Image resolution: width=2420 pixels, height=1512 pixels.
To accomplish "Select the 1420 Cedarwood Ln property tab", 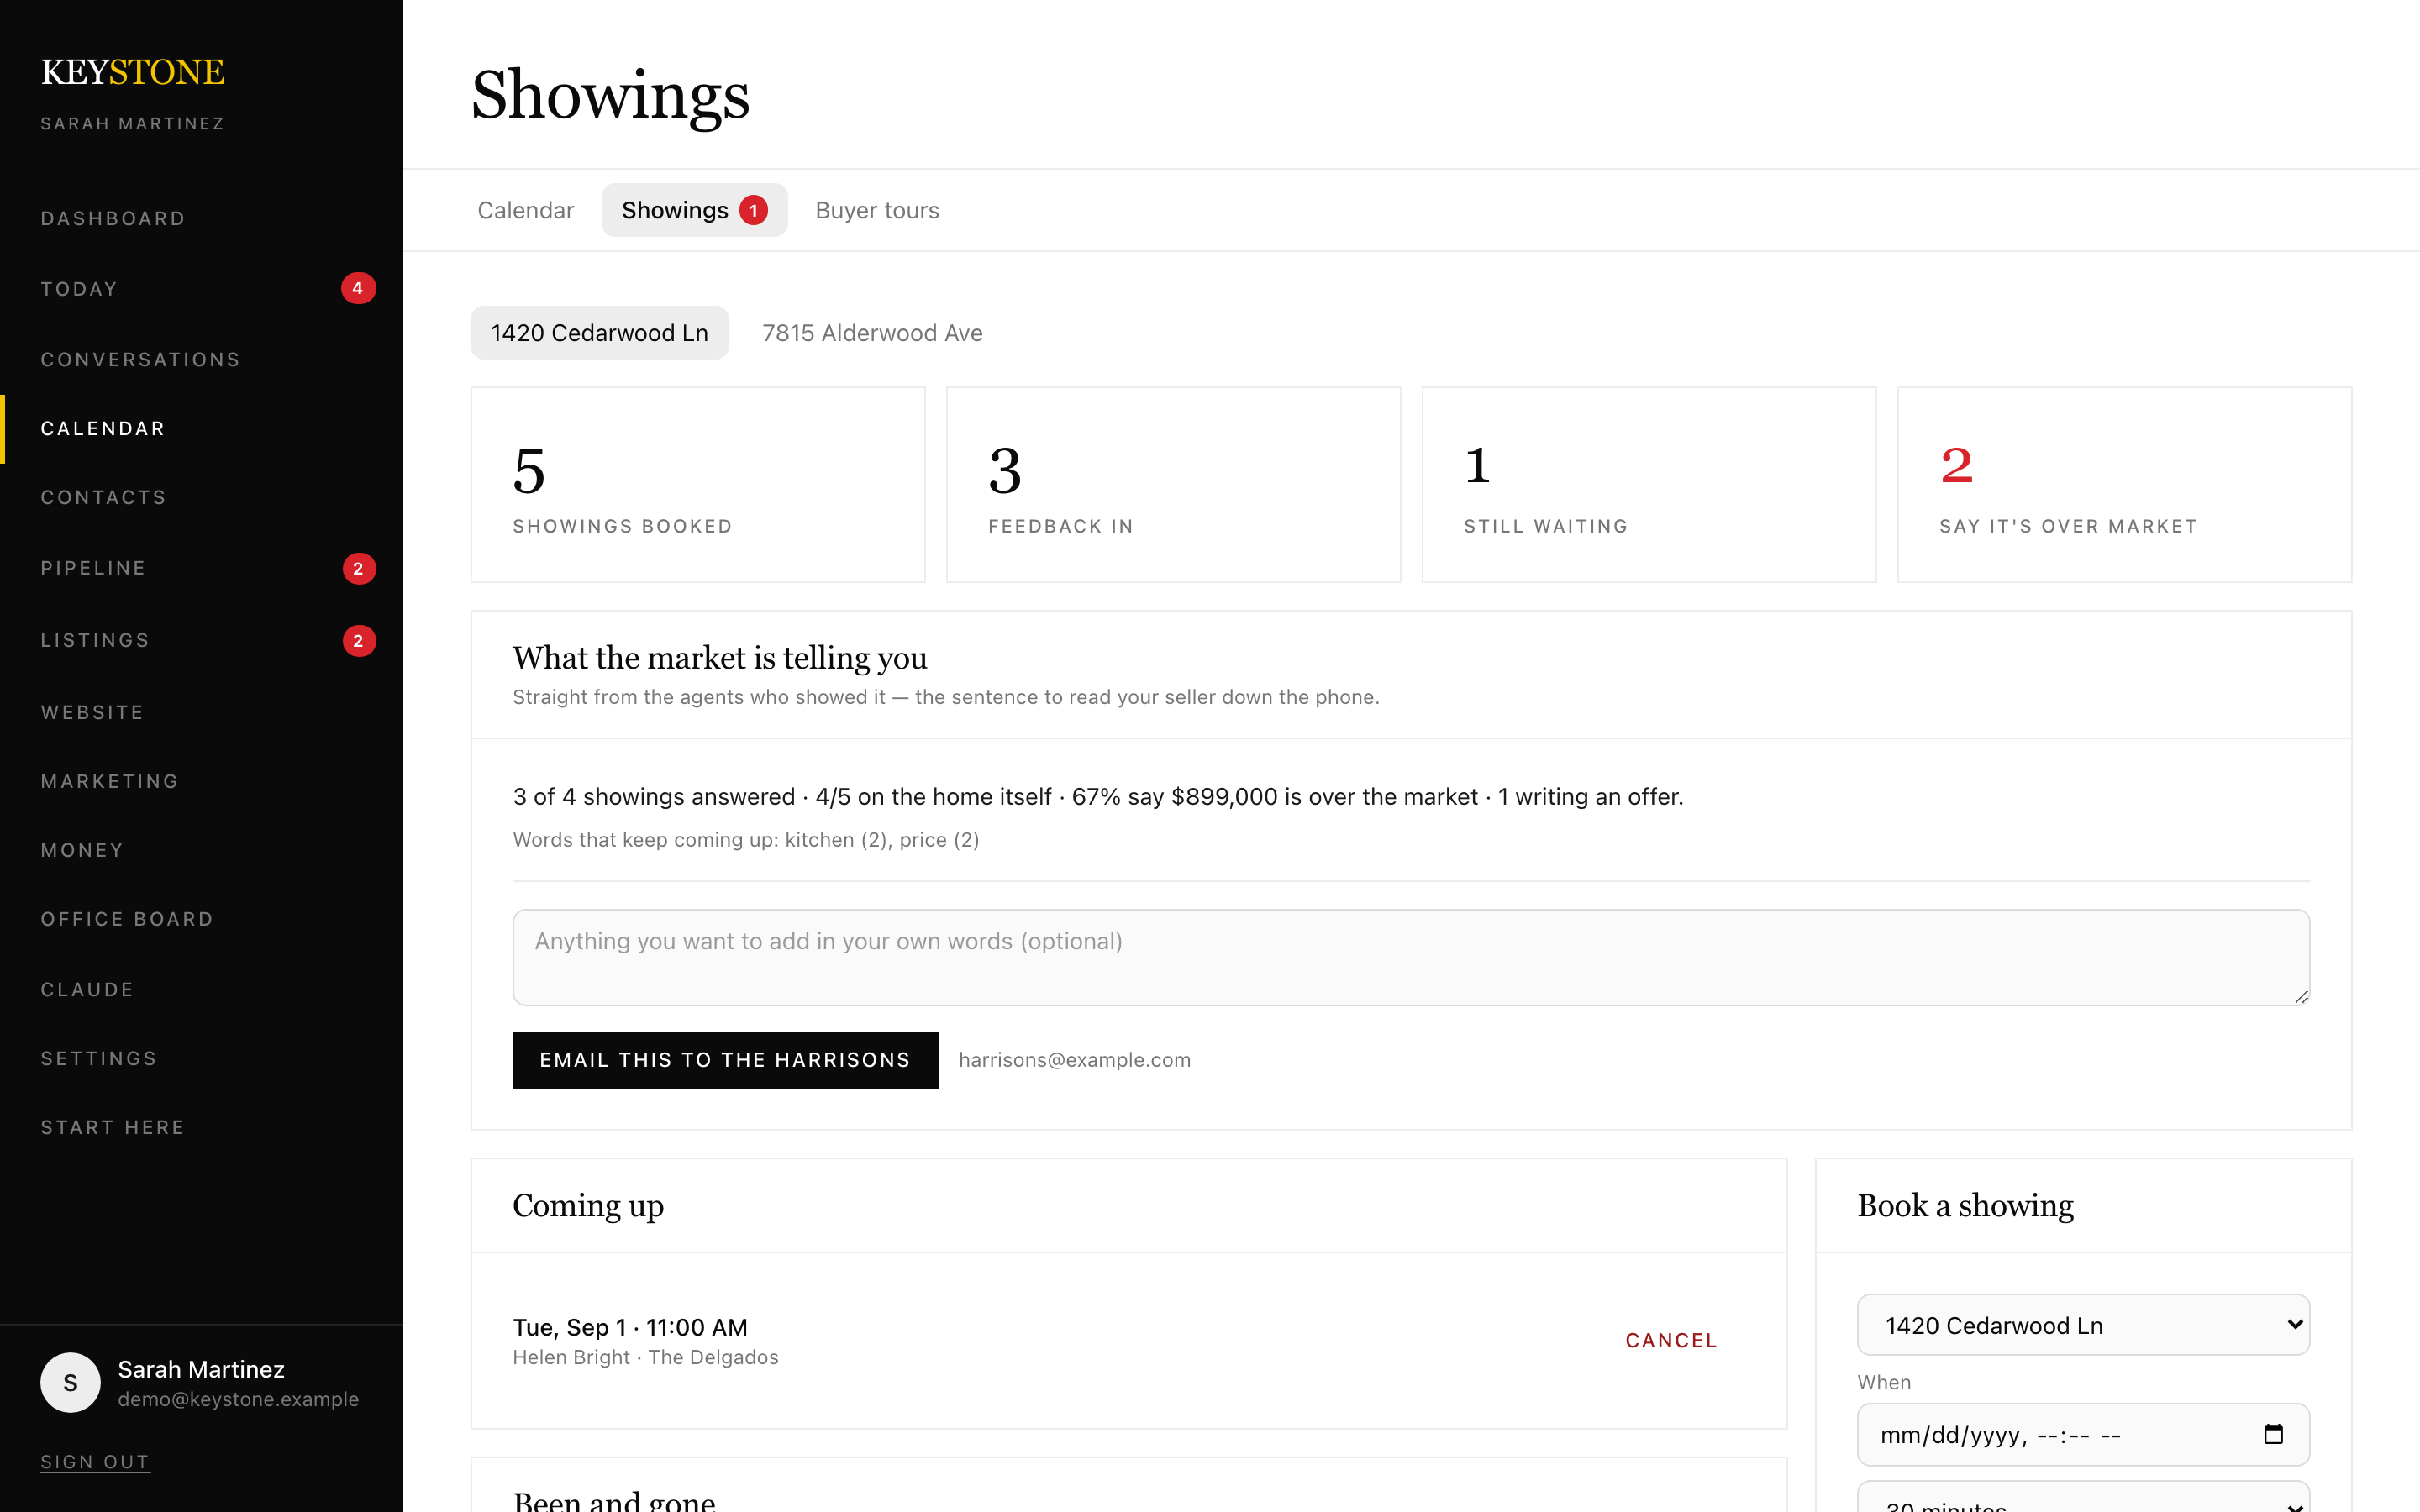I will [600, 333].
